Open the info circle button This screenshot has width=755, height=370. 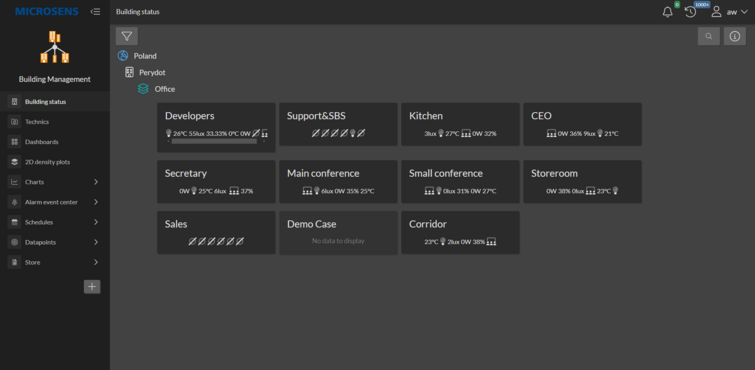[x=735, y=36]
